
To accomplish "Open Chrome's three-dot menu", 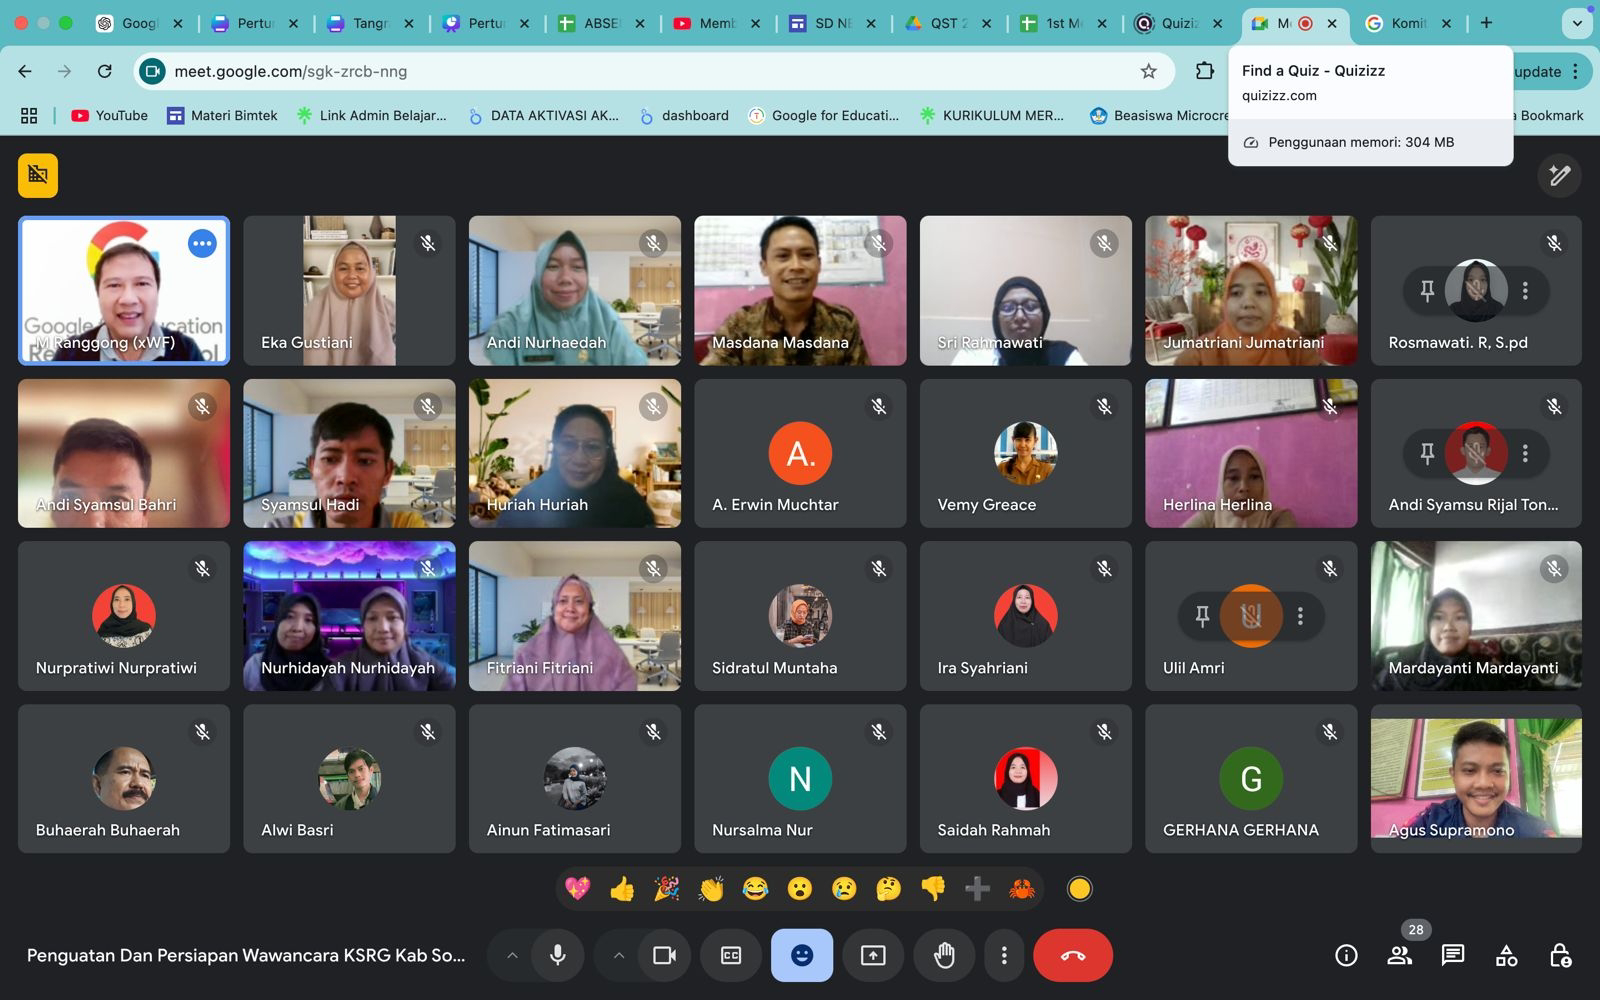I will click(1576, 71).
